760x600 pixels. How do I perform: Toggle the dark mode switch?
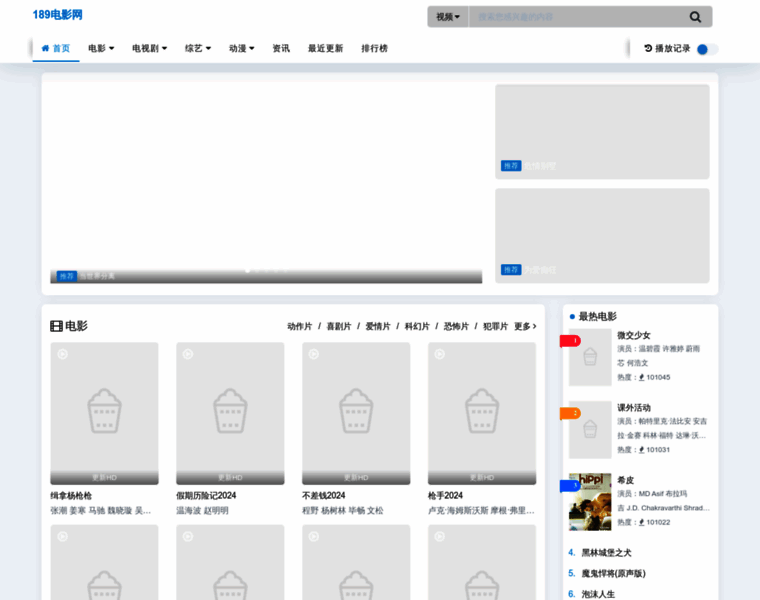click(x=707, y=49)
